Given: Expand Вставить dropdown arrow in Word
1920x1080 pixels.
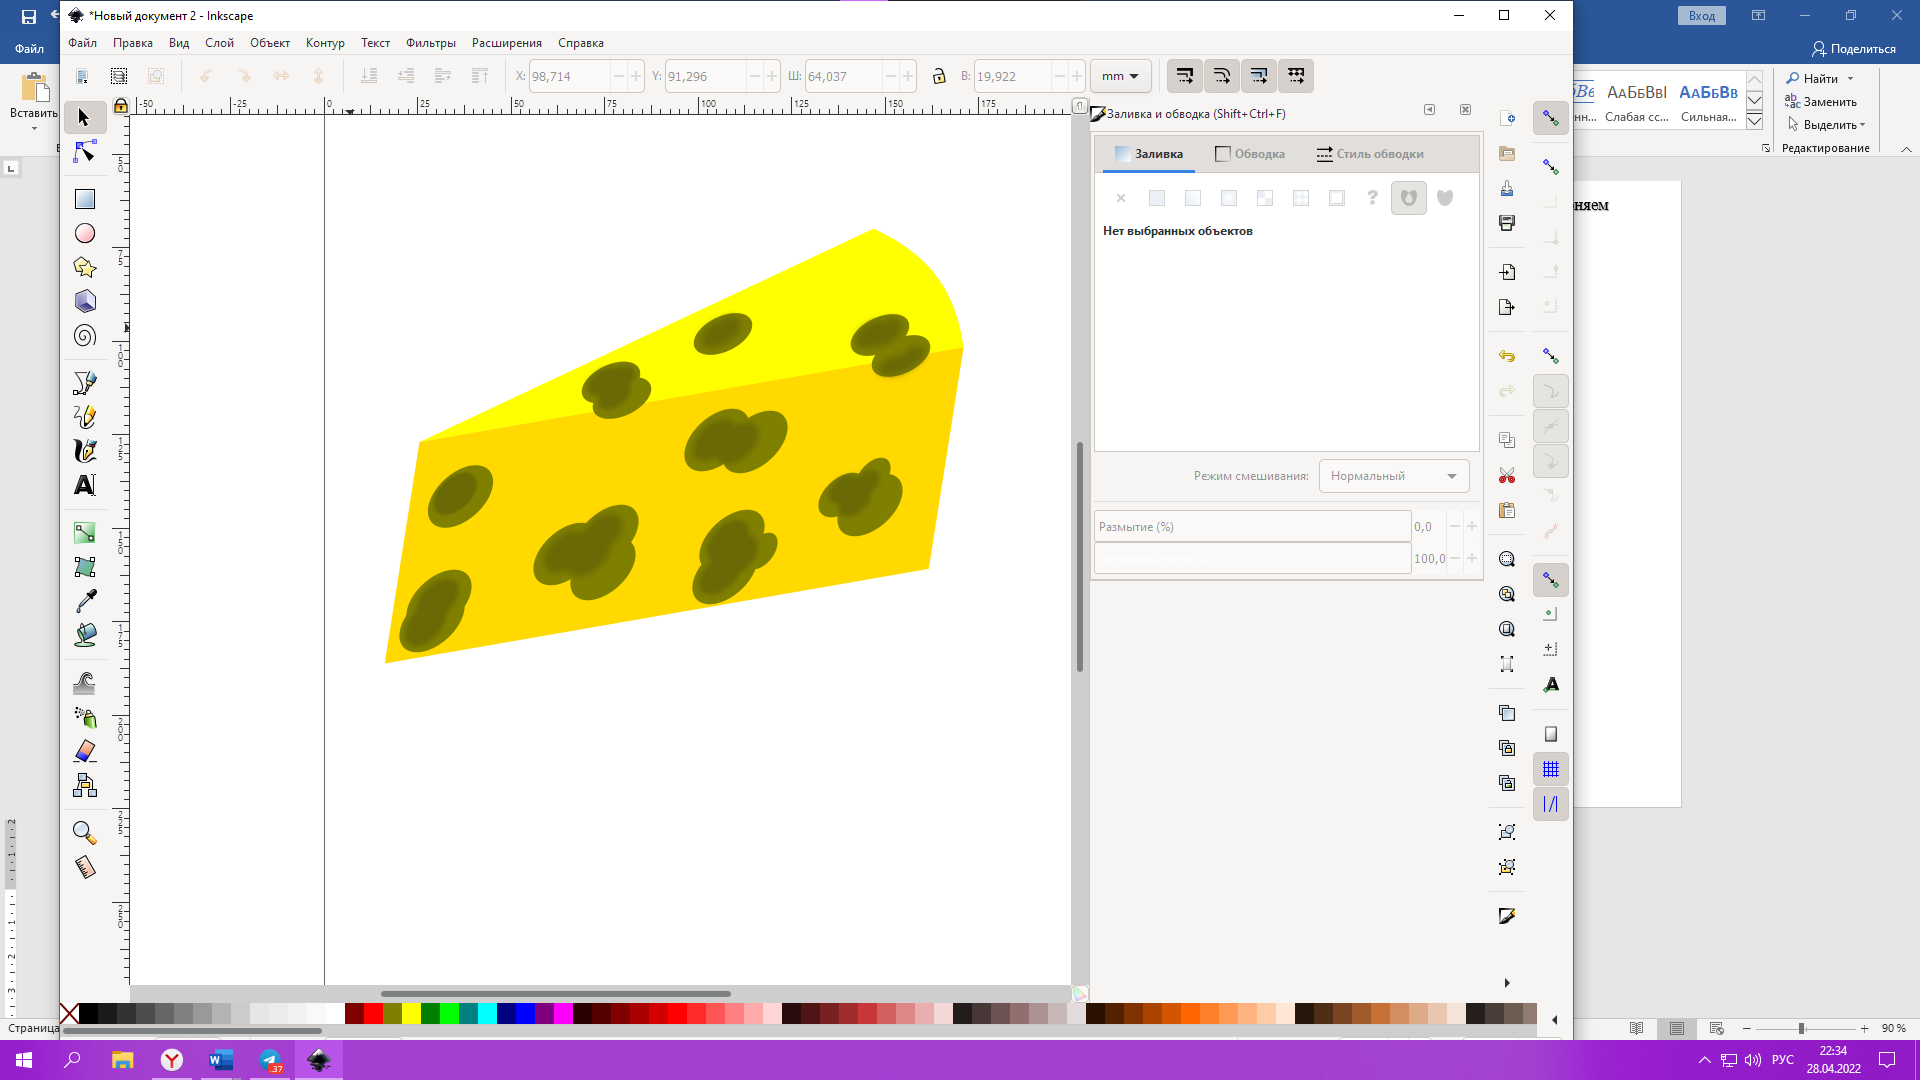Looking at the screenshot, I should (34, 128).
